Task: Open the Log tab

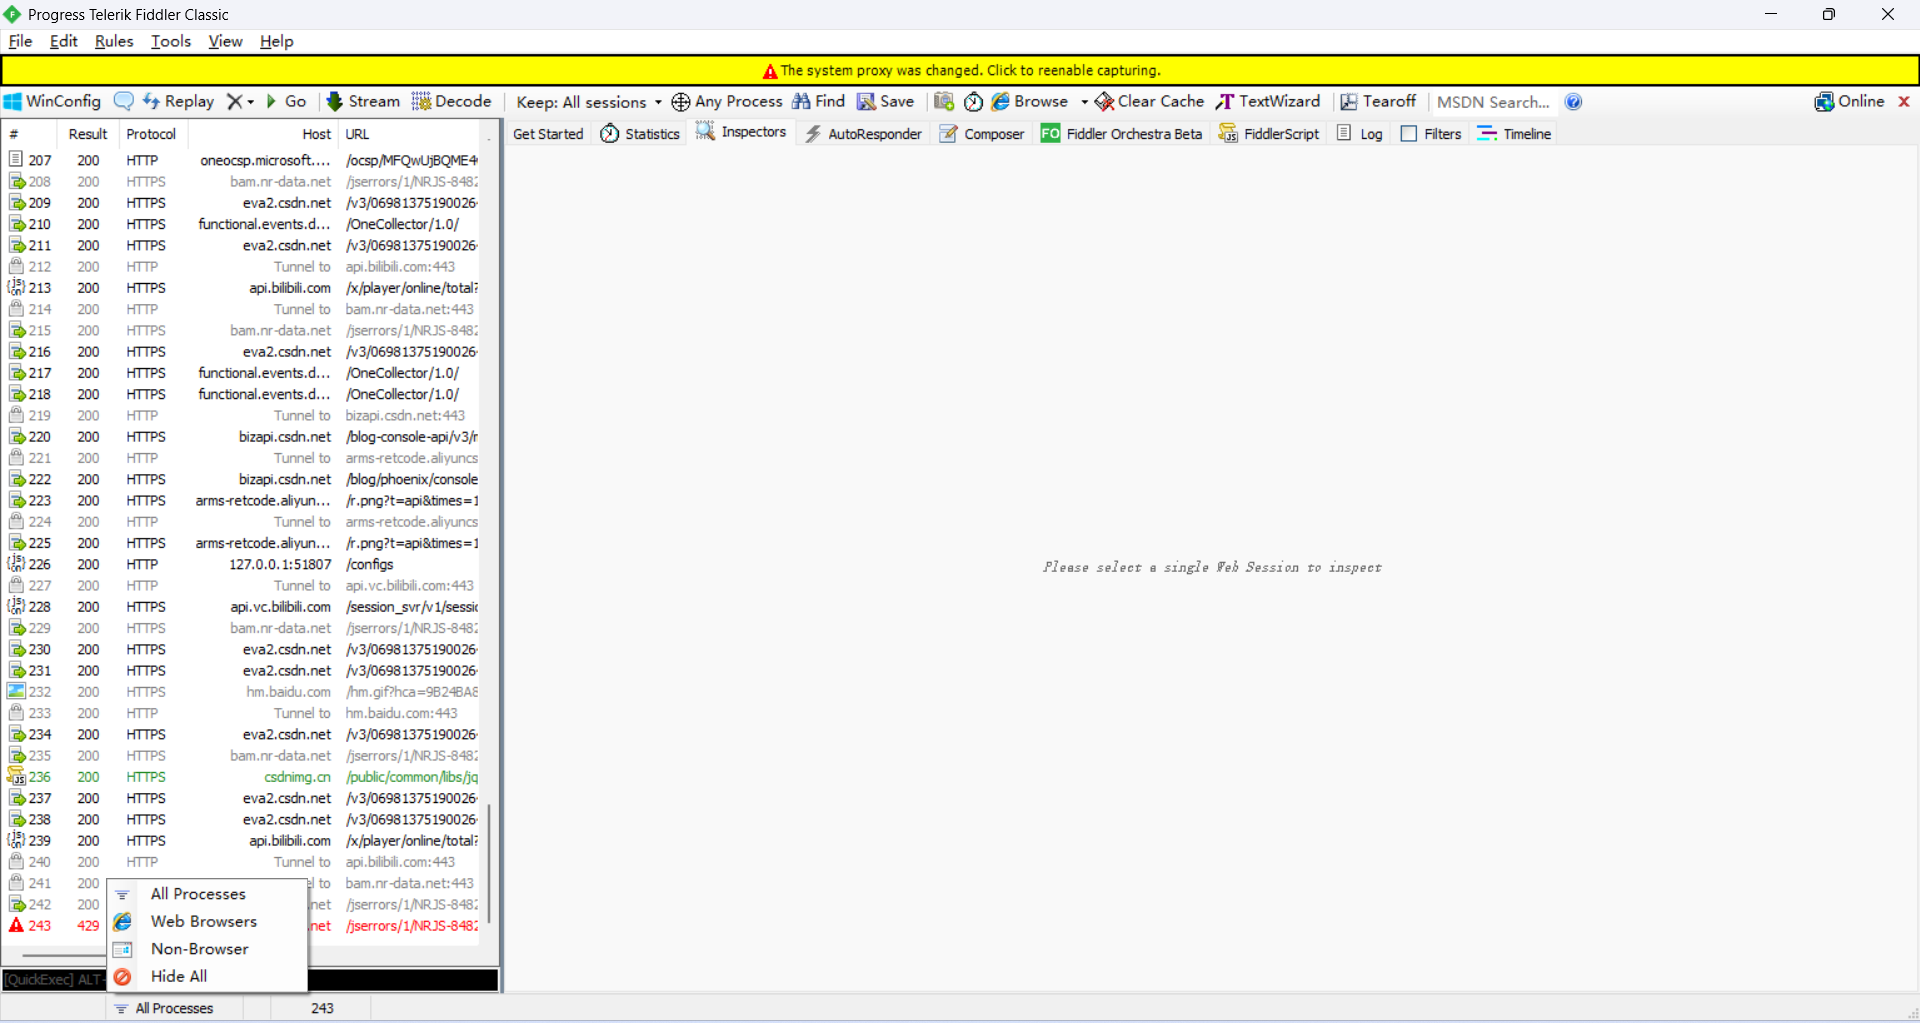Action: pos(1360,134)
